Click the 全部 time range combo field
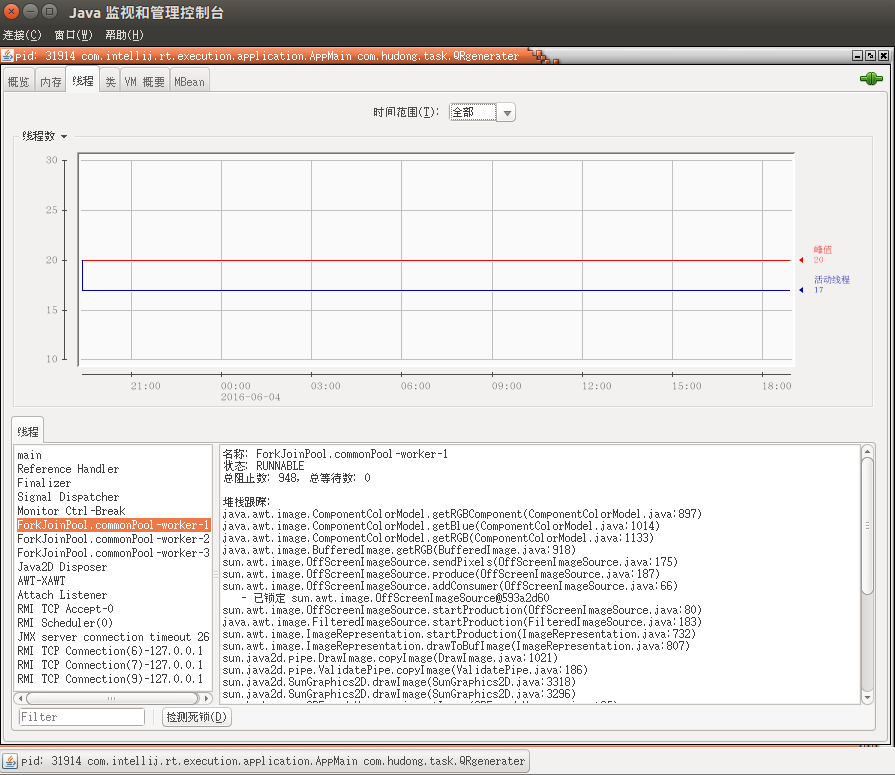 473,112
